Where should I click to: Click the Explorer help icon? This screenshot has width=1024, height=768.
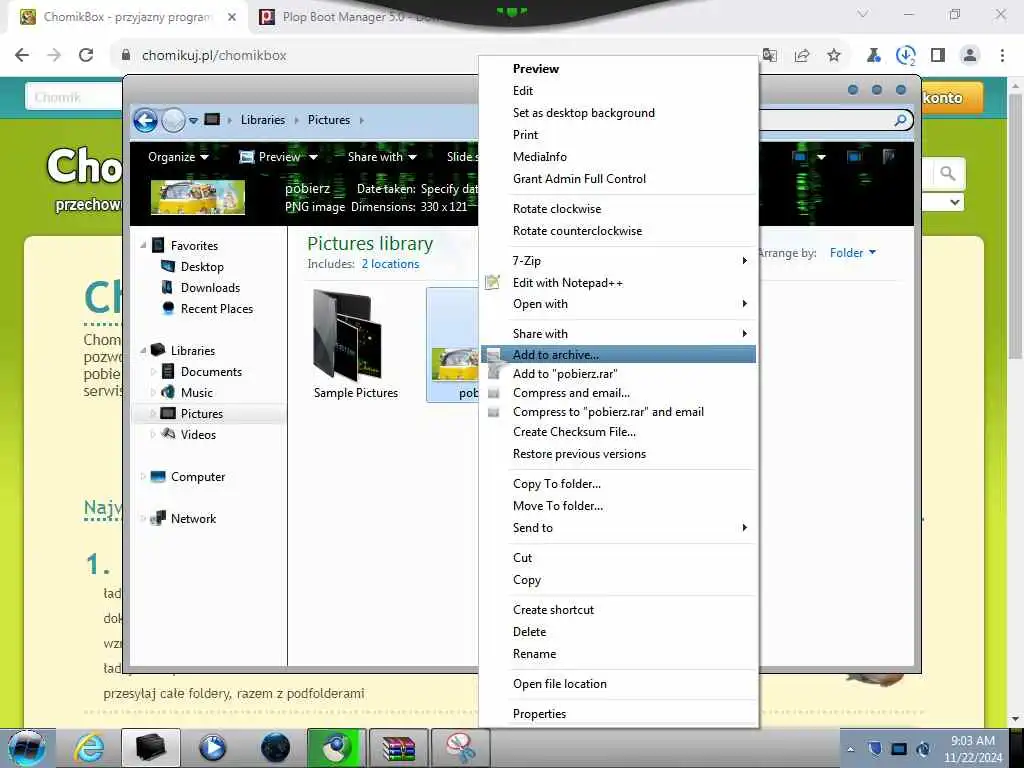point(888,156)
